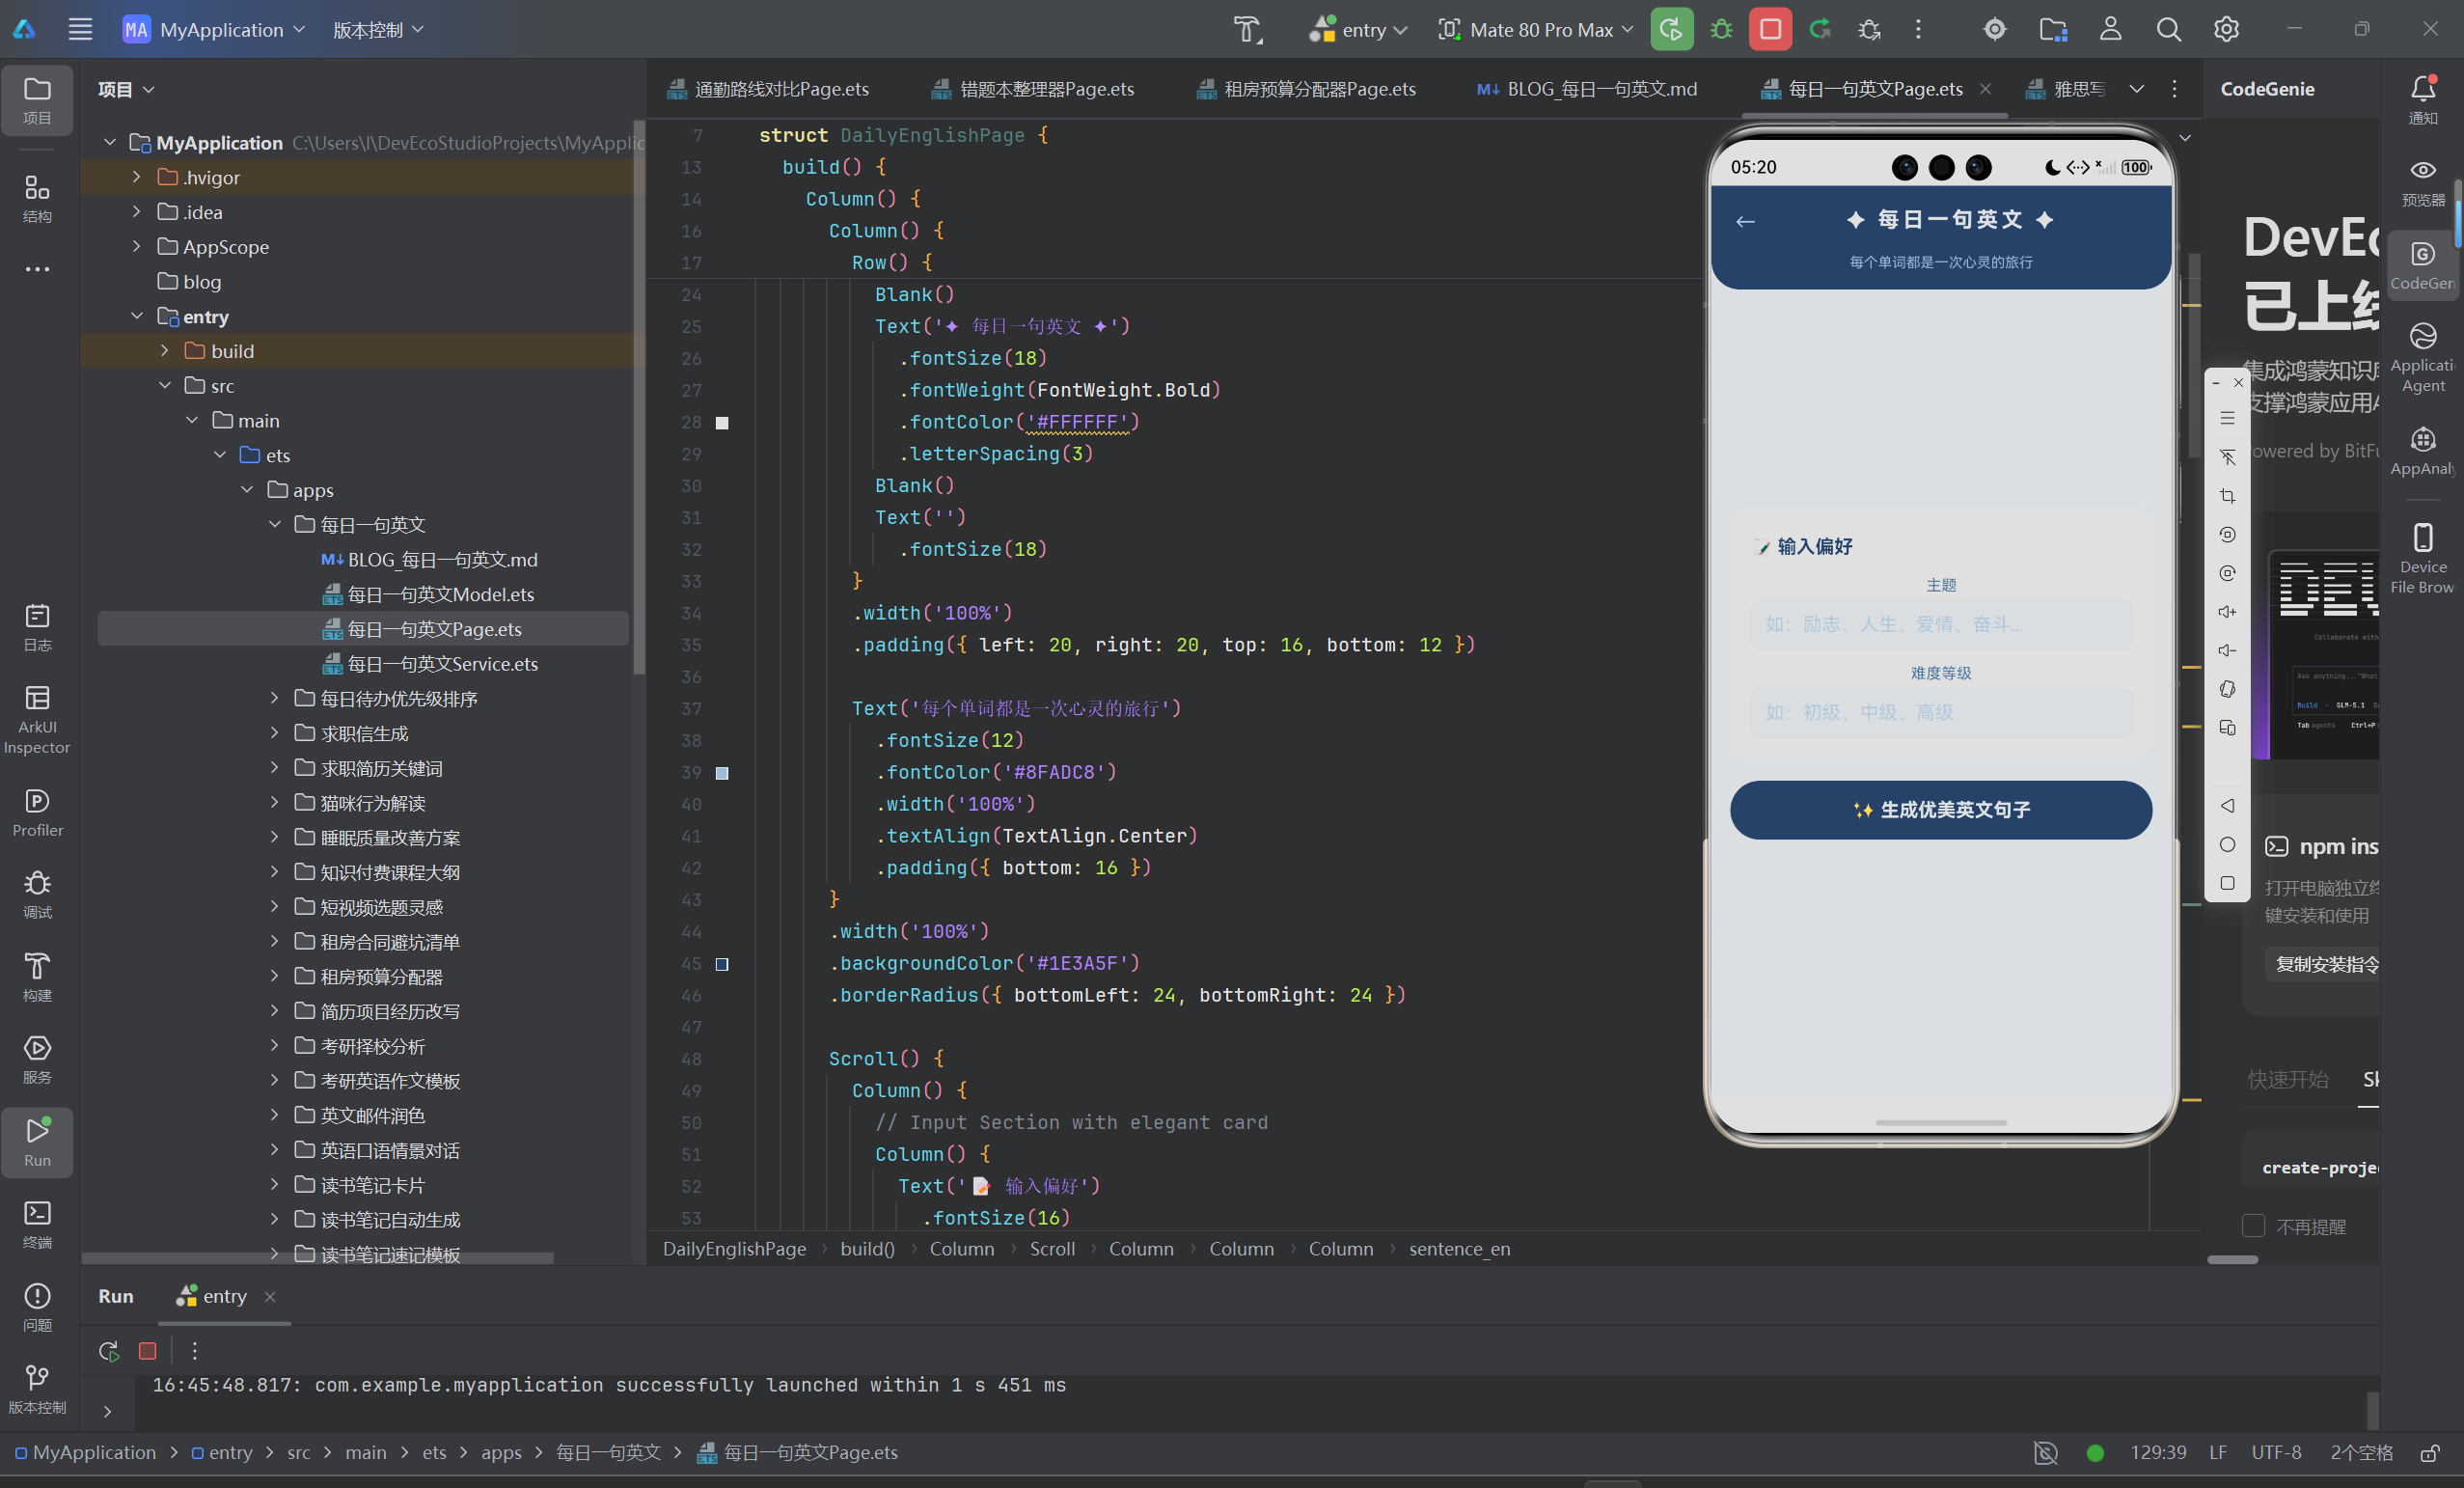Open the Previewer panel
The height and width of the screenshot is (1488, 2464).
pyautogui.click(x=2422, y=182)
